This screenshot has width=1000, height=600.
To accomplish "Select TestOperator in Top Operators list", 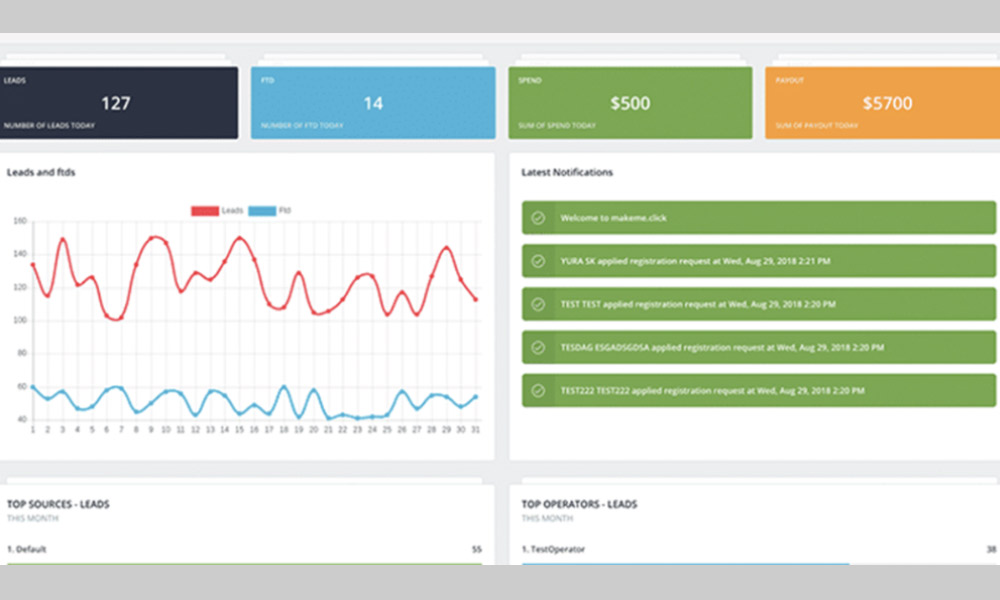I will coord(553,549).
